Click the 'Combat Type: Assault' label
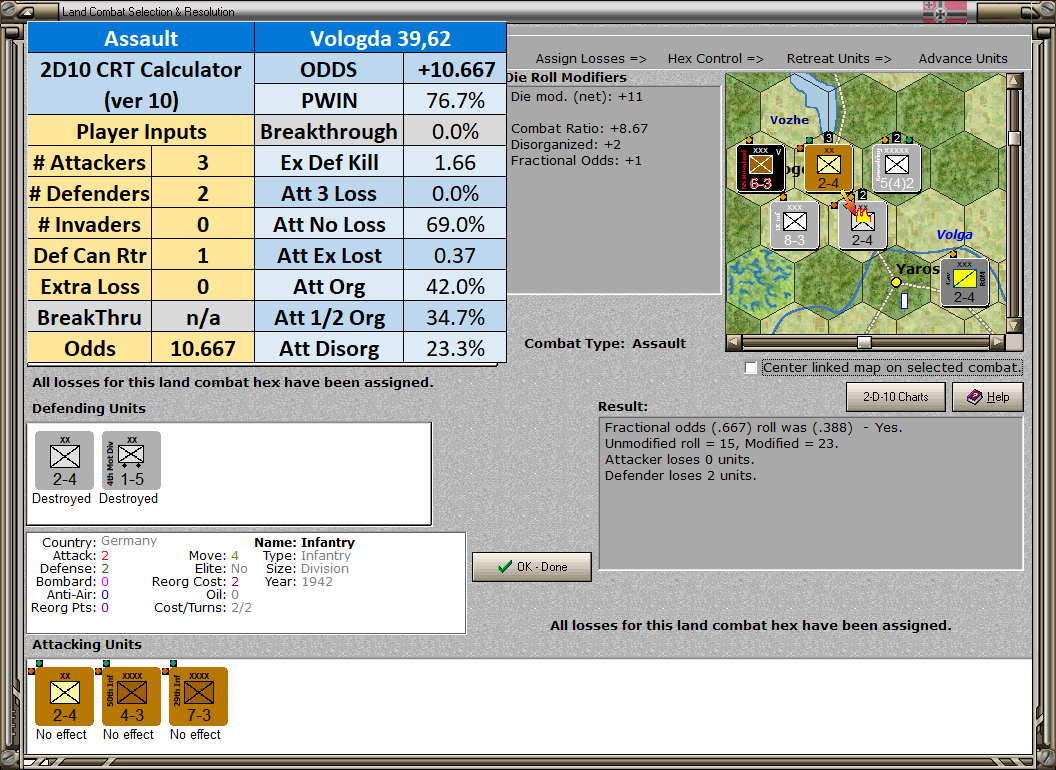The height and width of the screenshot is (770, 1056). pos(605,344)
